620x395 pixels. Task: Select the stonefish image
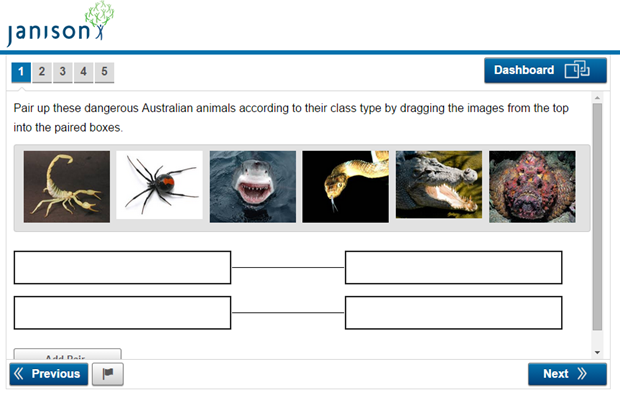point(532,187)
